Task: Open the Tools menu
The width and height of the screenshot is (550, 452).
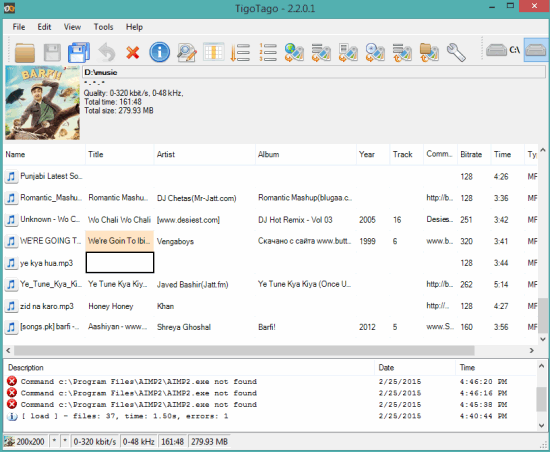Action: (x=103, y=27)
